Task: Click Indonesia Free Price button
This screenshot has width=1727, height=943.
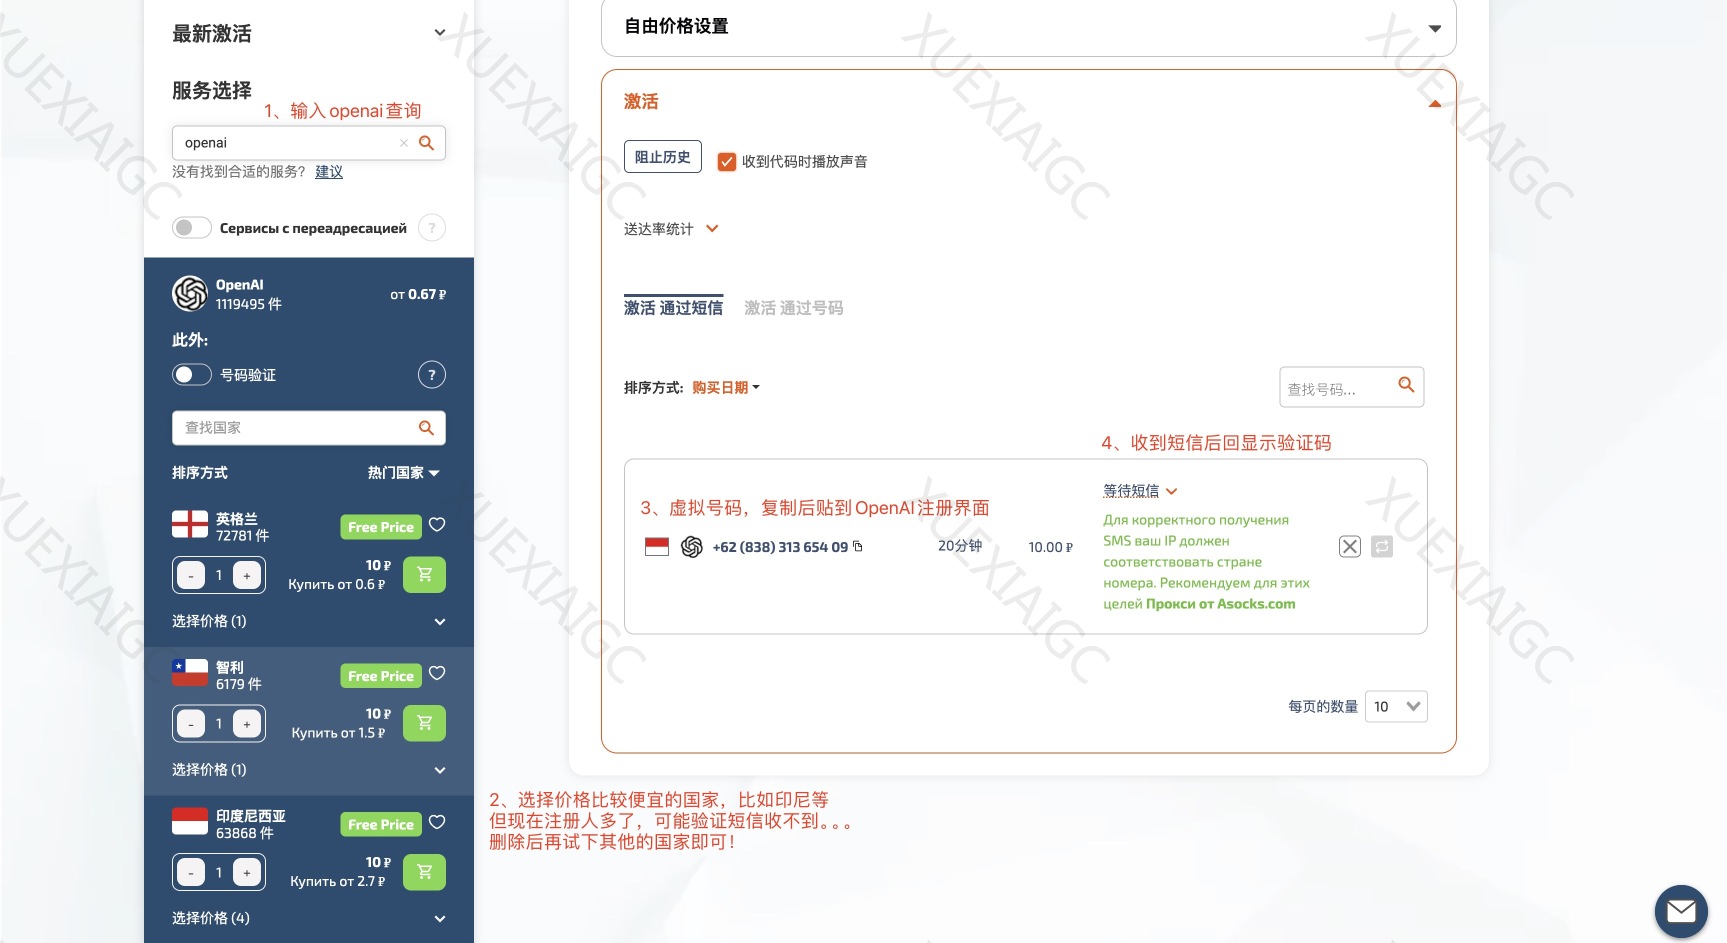Action: [381, 824]
